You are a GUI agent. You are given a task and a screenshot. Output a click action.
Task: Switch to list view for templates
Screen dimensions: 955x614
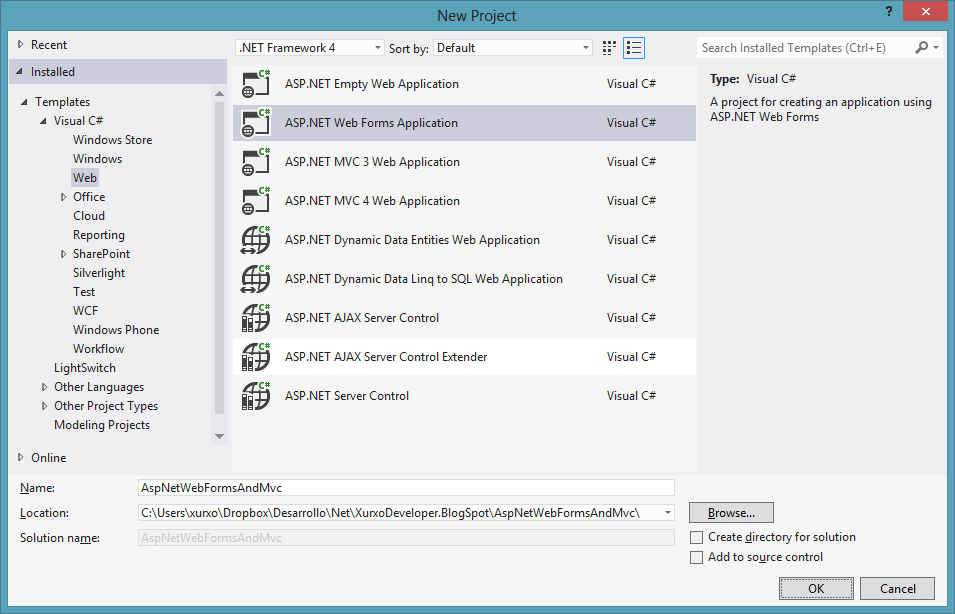[x=633, y=47]
